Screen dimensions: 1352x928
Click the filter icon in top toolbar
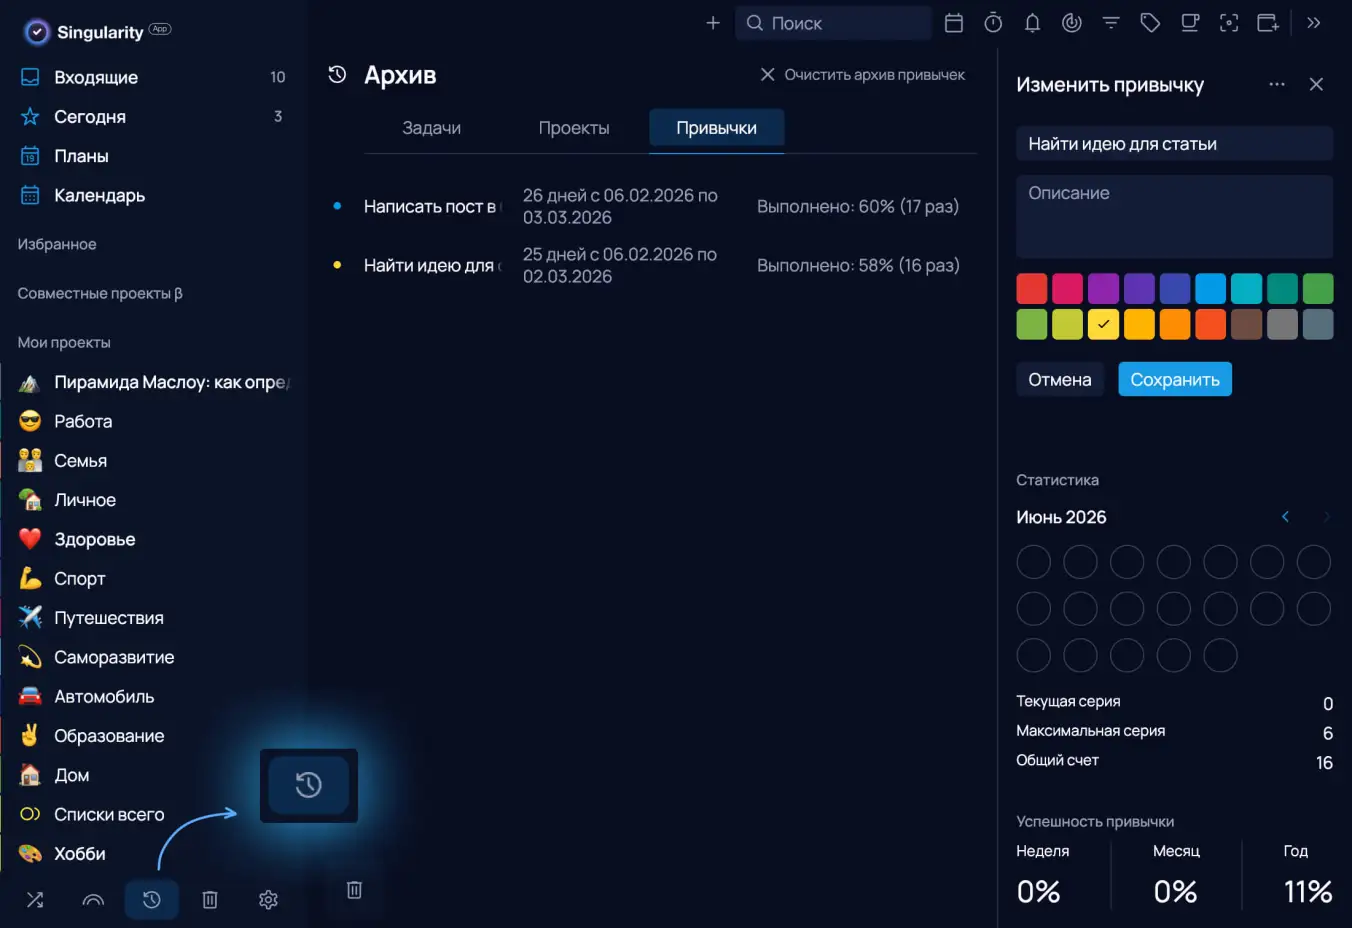[1111, 23]
